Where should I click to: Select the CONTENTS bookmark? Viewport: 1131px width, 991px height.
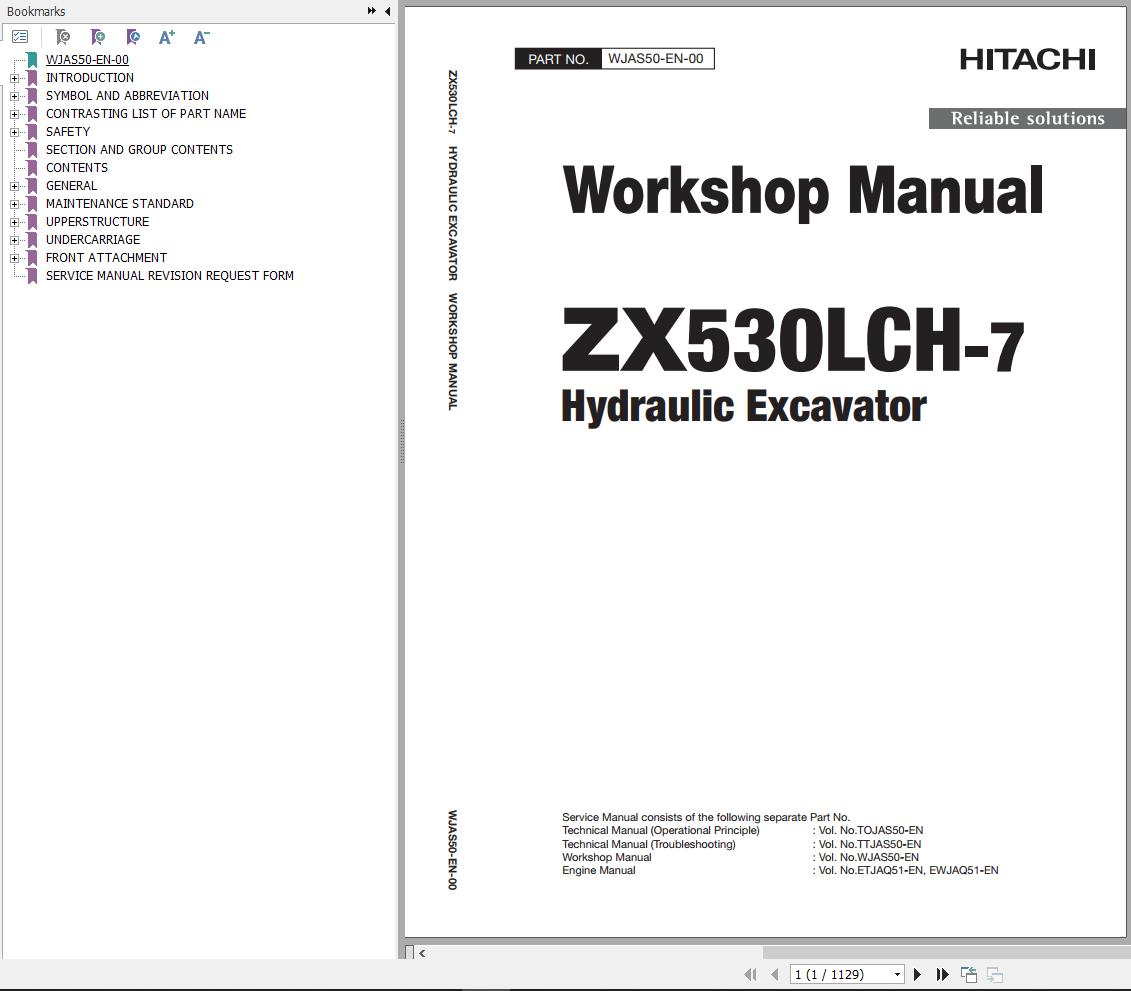point(76,168)
